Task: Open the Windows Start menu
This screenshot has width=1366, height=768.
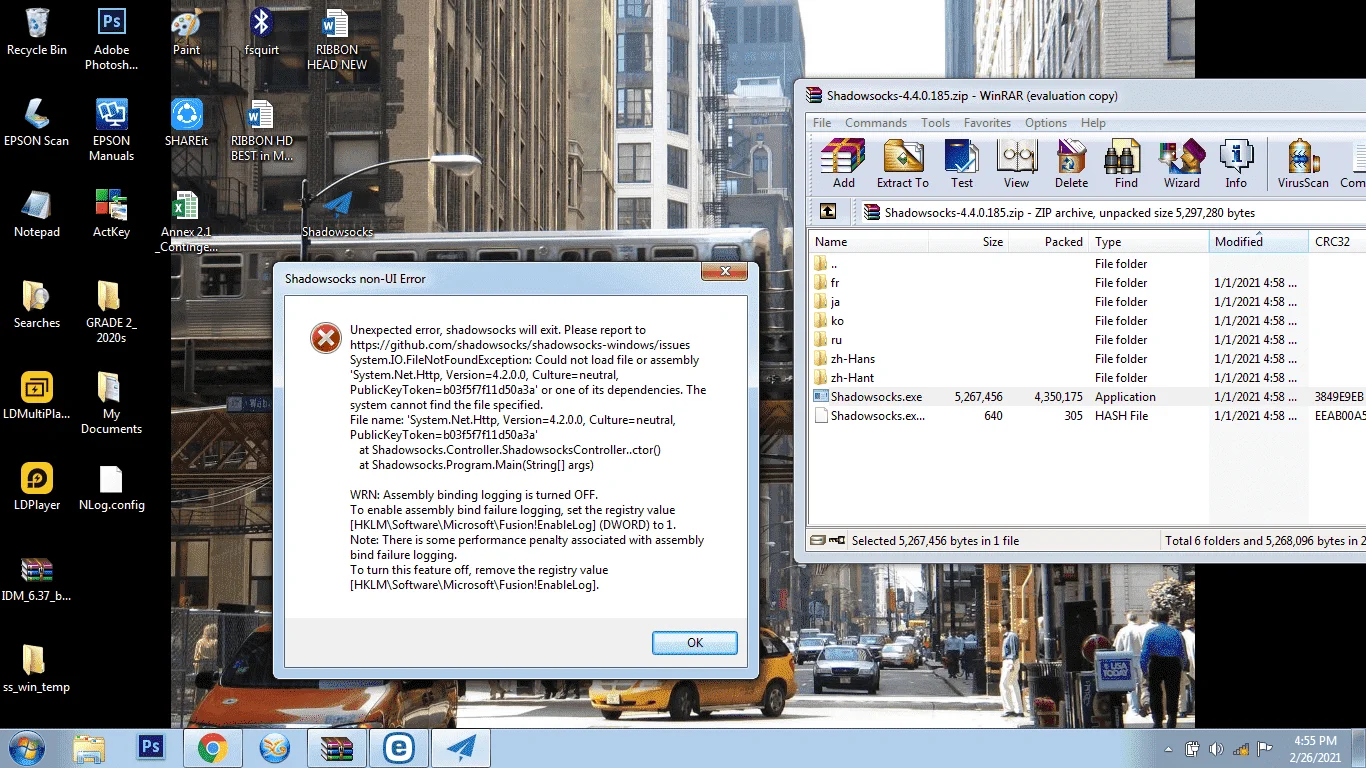Action: pyautogui.click(x=27, y=747)
